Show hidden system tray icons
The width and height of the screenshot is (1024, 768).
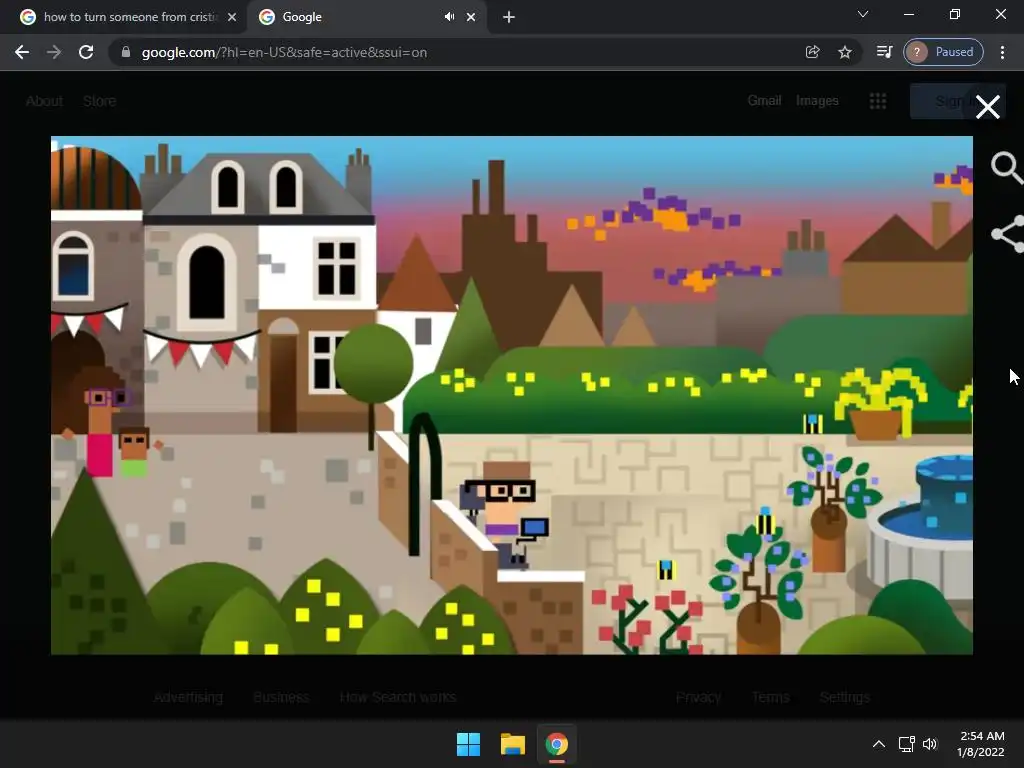coord(879,744)
